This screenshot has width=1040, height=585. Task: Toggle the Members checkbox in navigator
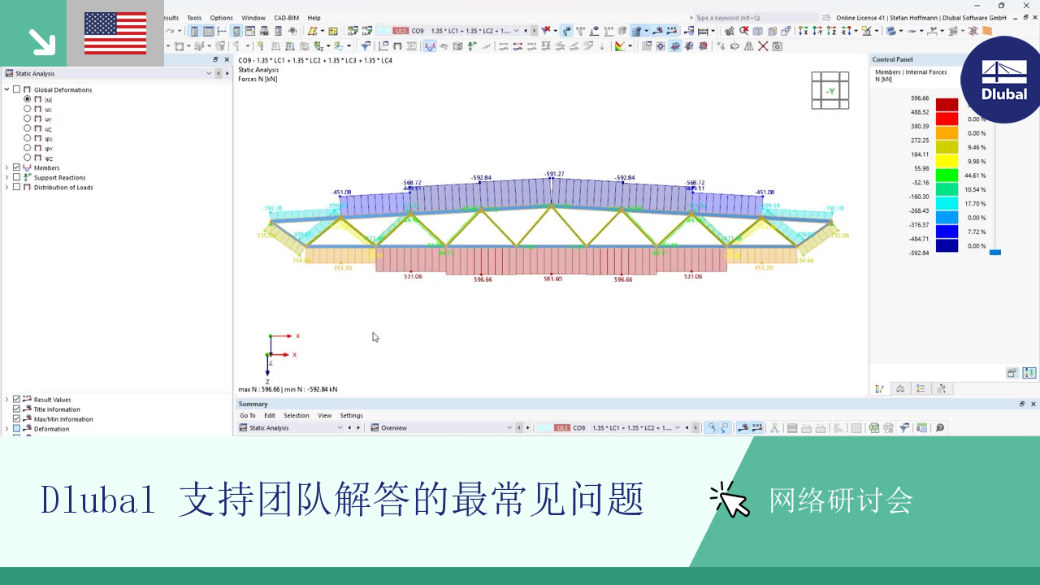click(17, 167)
